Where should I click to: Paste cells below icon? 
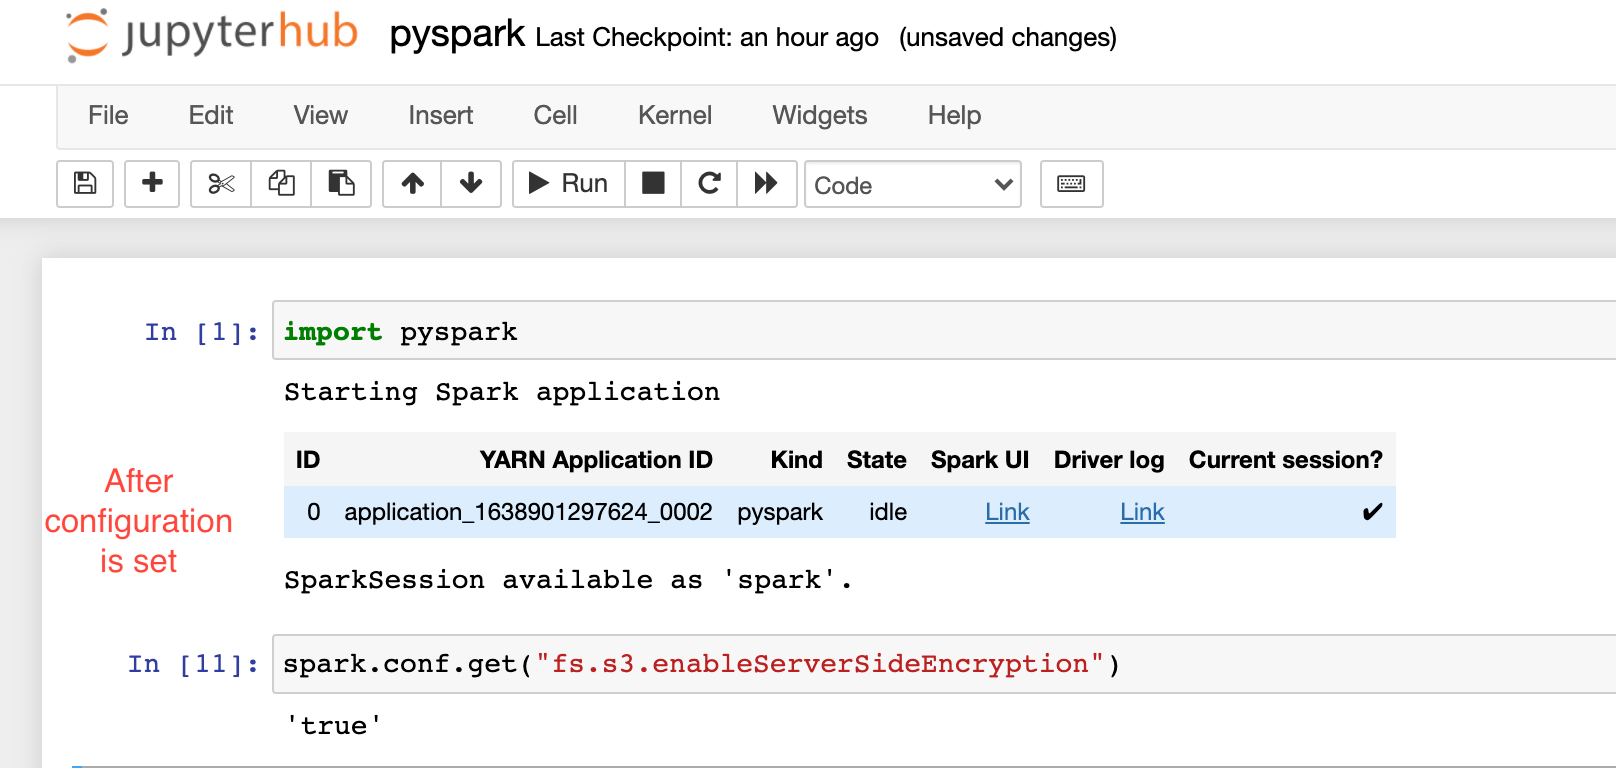tap(341, 184)
